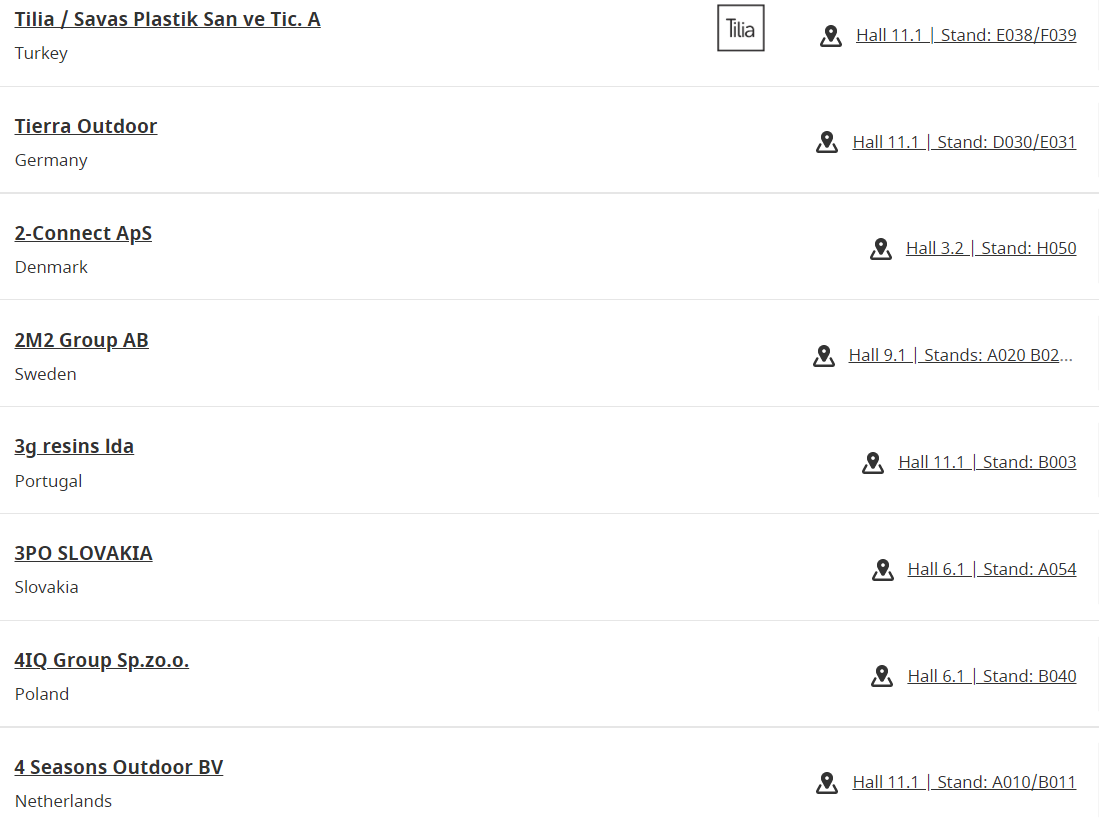Viewport: 1099px width, 821px height.
Task: Show Hall 3.2 Stand H050 location
Action: tap(991, 248)
